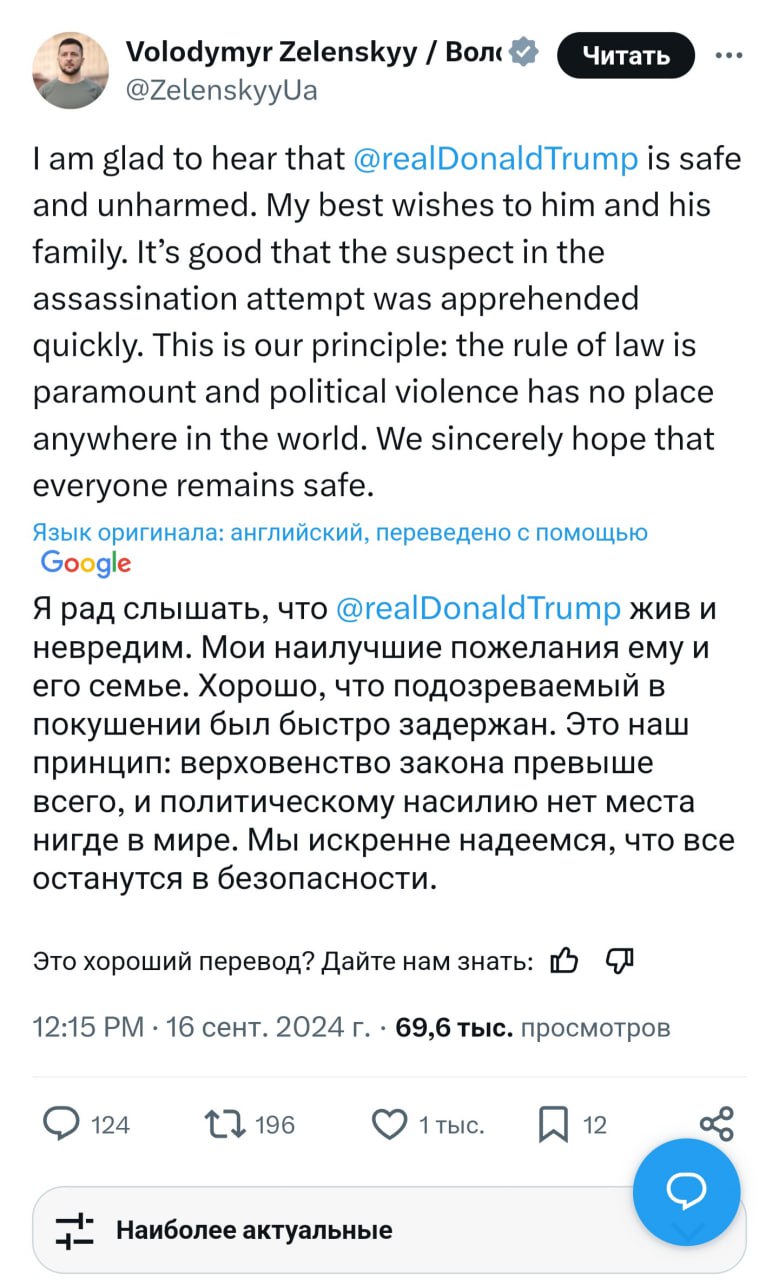Click @realDonaldTrump mention in the Russian translation

coord(477,609)
